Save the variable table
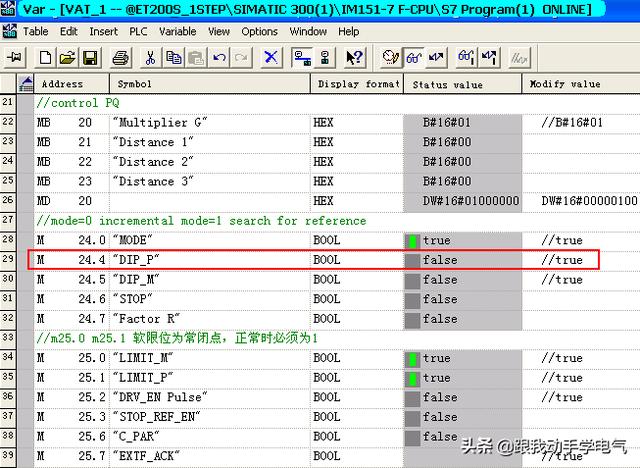 point(90,58)
